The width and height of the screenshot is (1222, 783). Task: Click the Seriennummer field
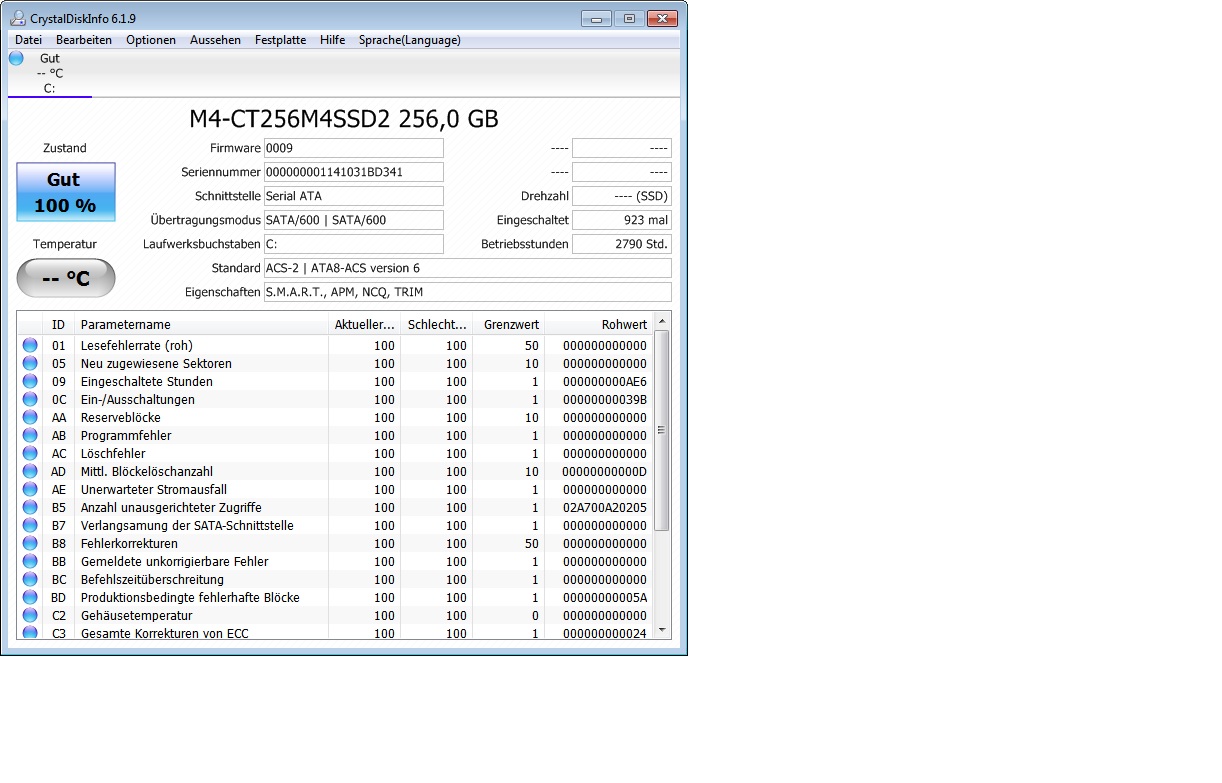click(x=353, y=172)
